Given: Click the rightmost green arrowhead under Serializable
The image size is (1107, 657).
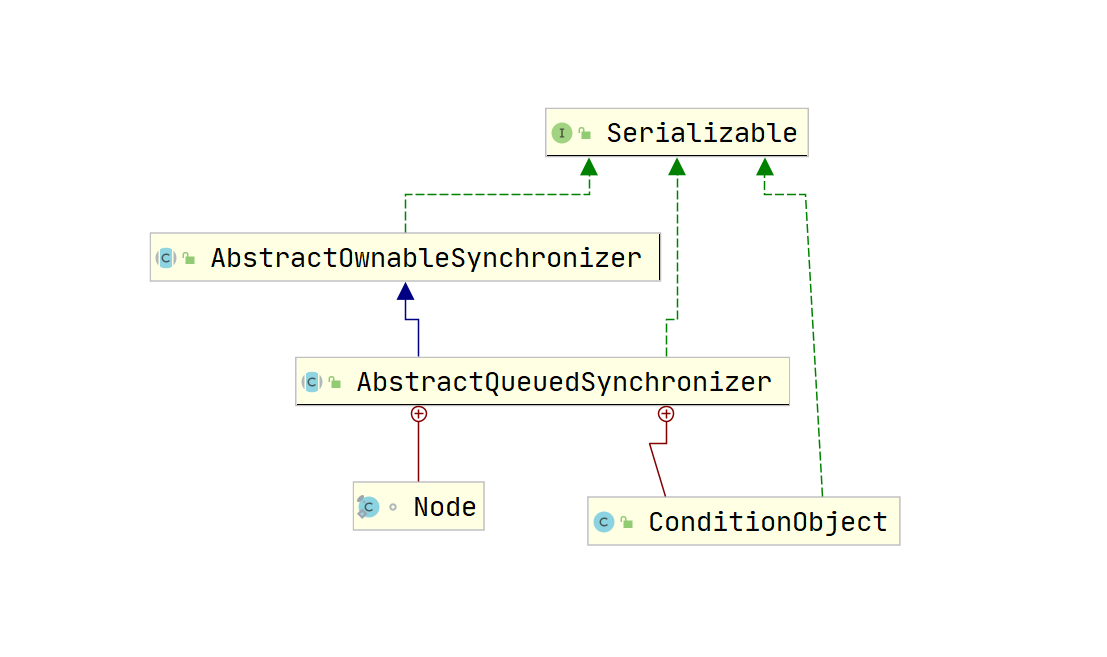Looking at the screenshot, I should click(765, 165).
